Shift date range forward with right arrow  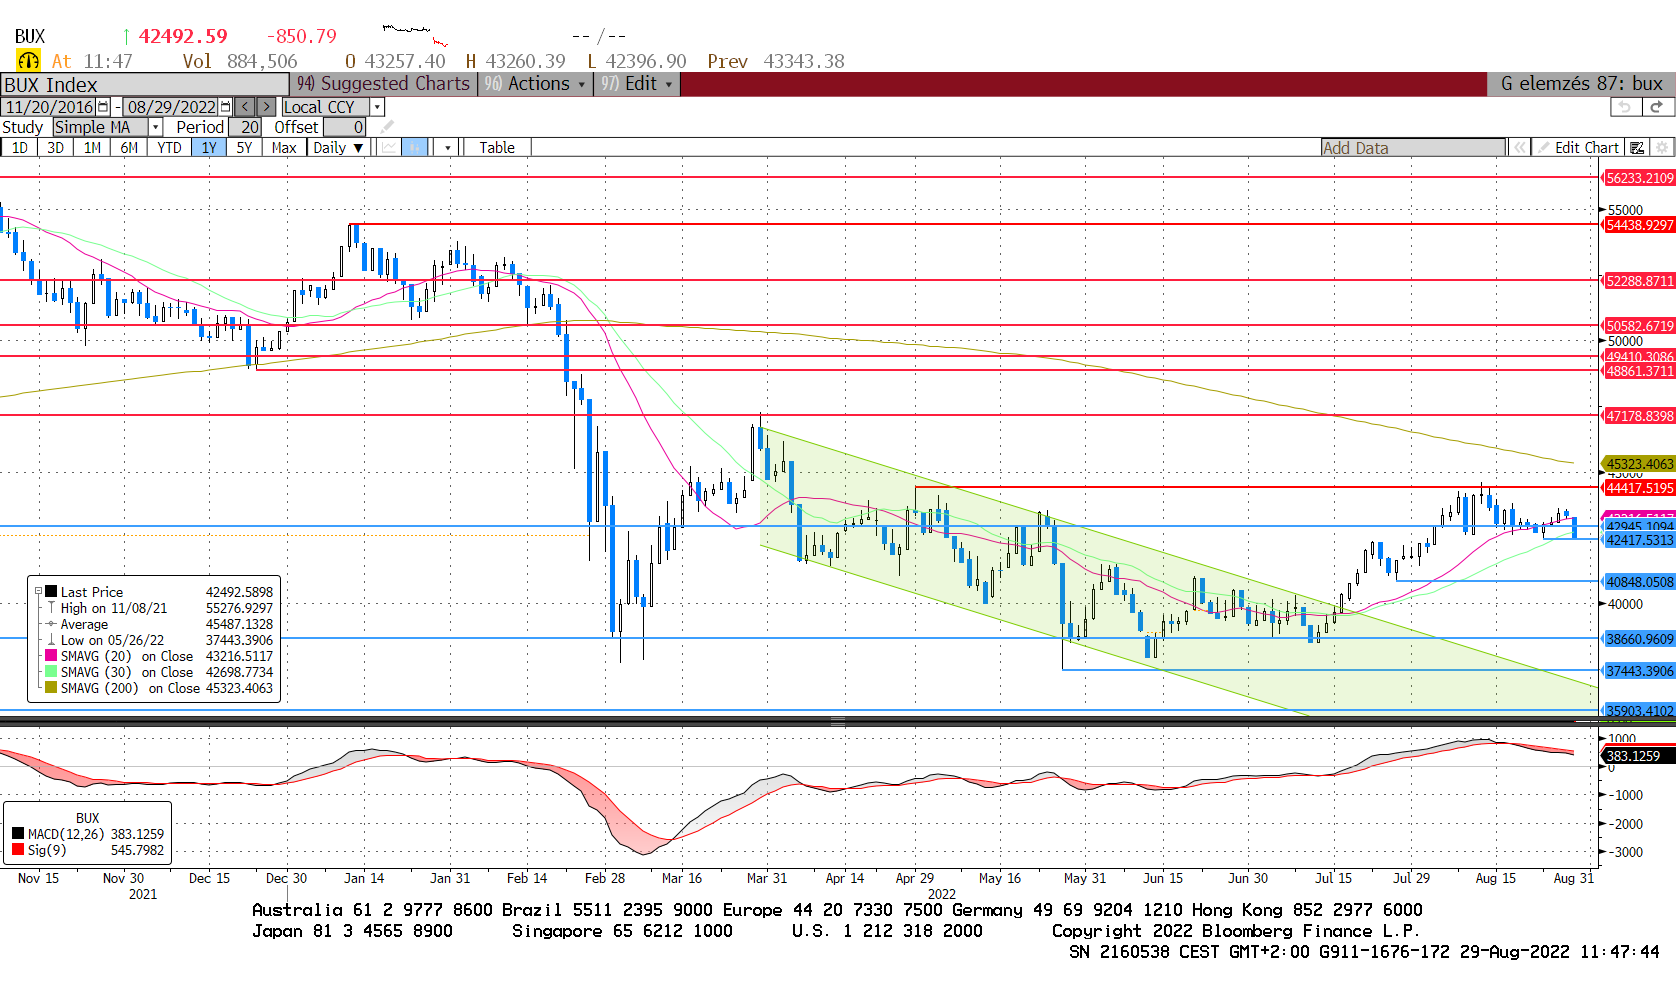tap(266, 106)
